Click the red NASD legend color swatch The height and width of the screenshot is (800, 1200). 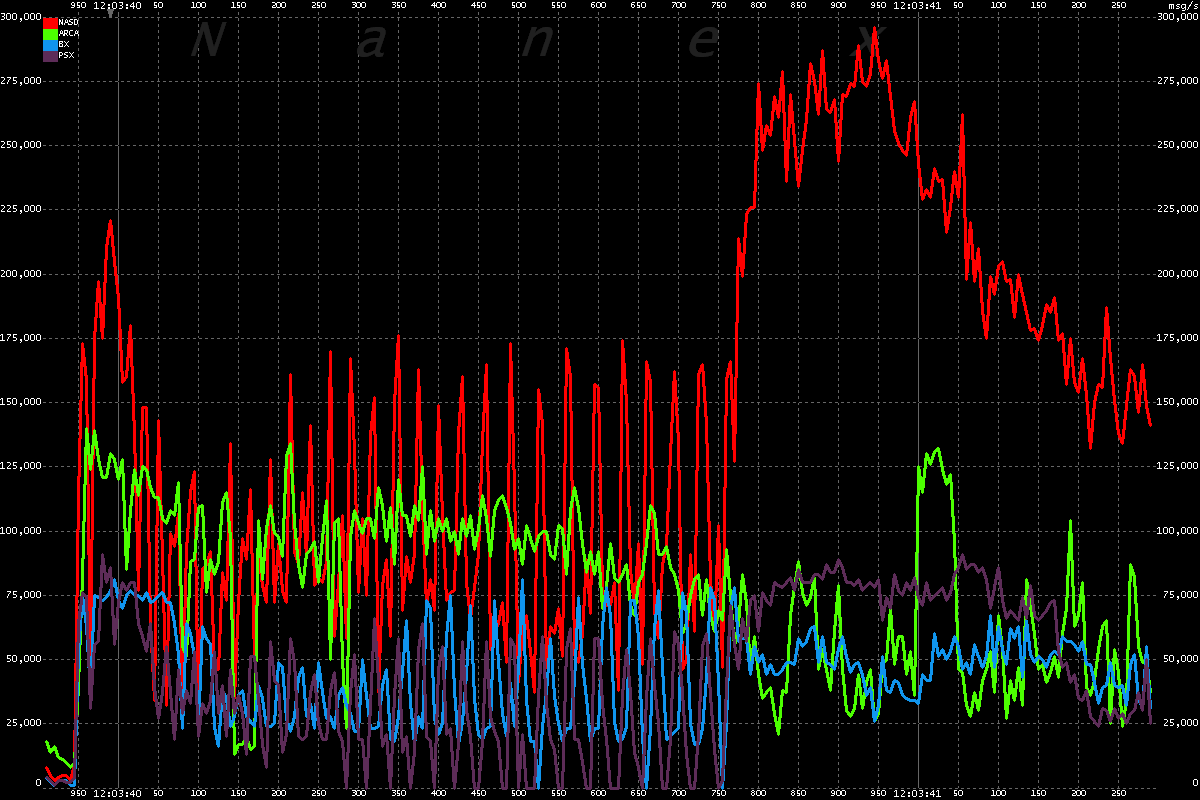point(50,22)
